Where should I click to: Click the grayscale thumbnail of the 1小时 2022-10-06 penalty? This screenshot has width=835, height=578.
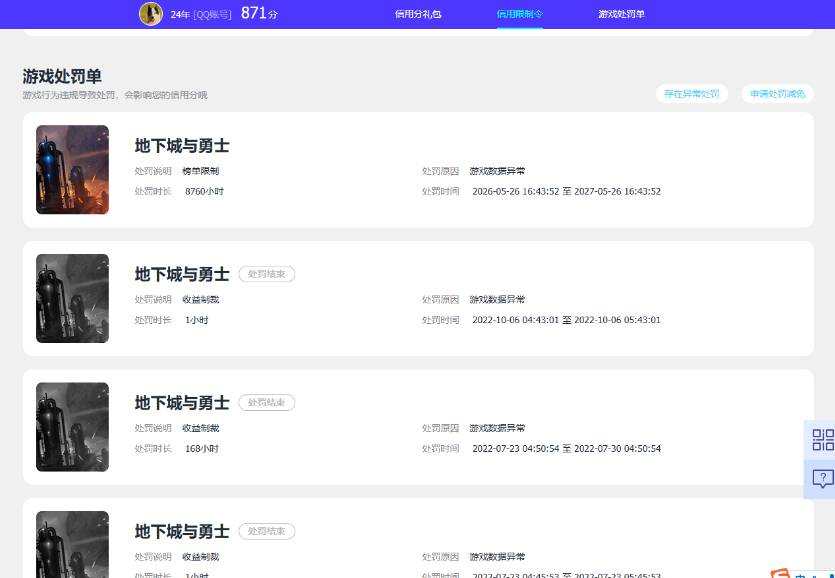[72, 298]
